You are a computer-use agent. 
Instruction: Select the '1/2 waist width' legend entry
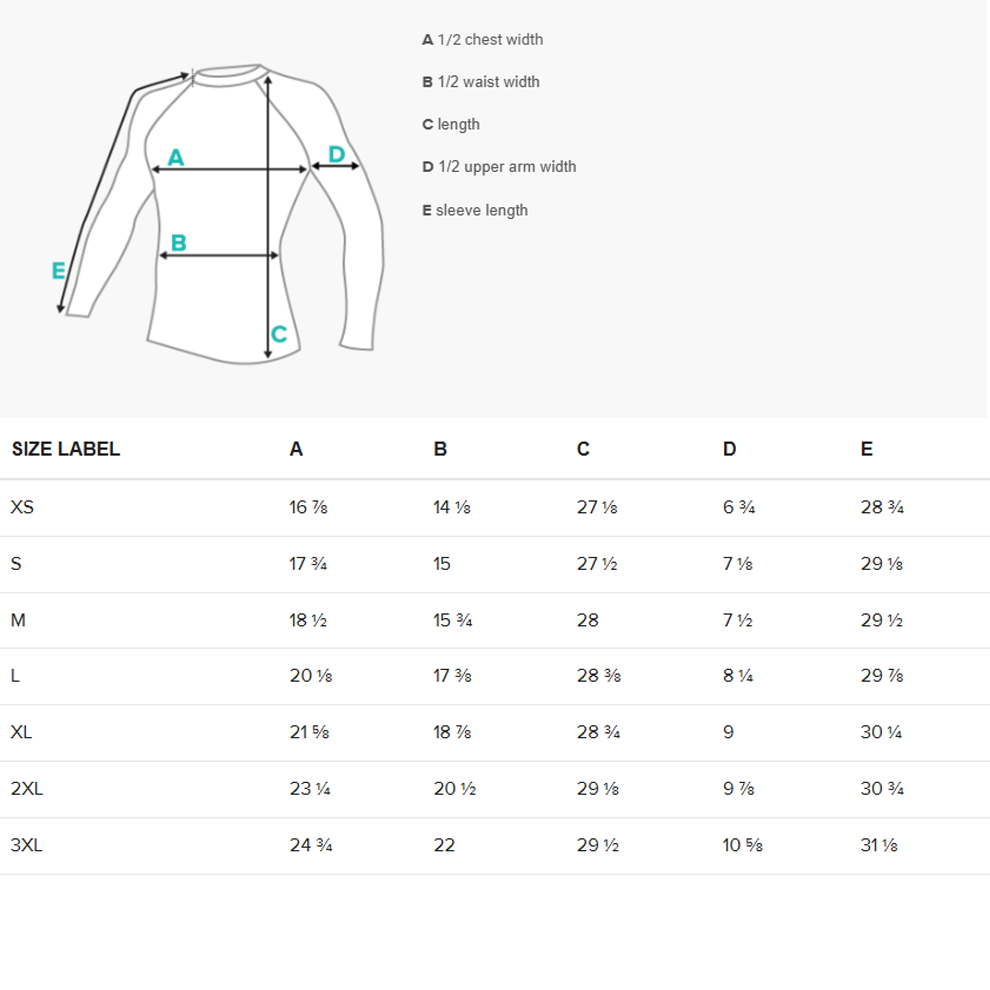tap(481, 82)
